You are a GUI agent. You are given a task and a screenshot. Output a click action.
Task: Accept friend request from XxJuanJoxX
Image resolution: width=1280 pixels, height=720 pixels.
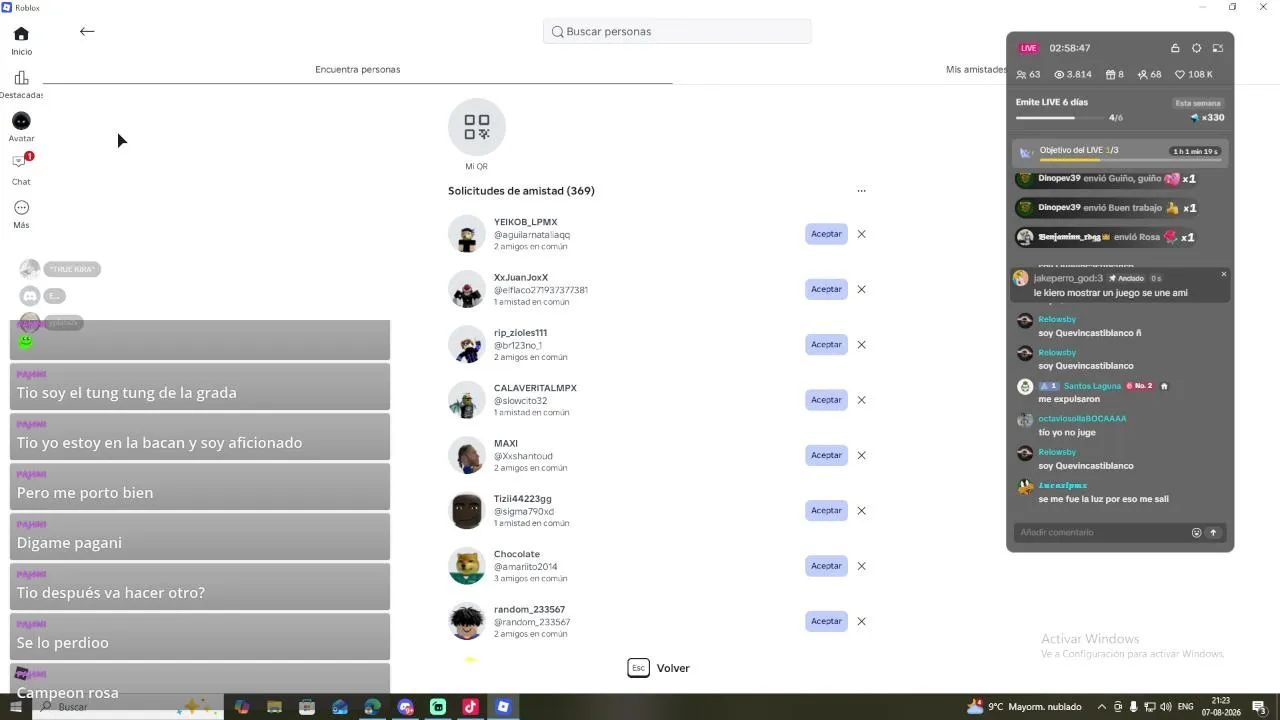click(x=826, y=289)
